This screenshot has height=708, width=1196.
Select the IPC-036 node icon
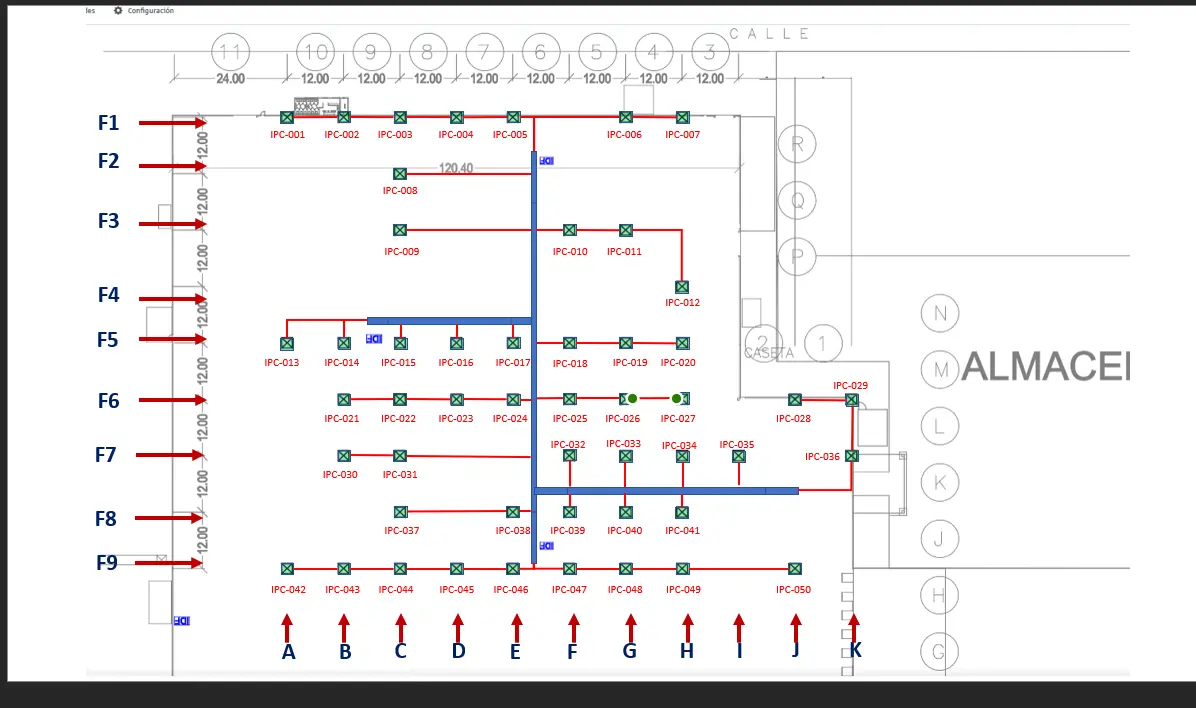(852, 455)
